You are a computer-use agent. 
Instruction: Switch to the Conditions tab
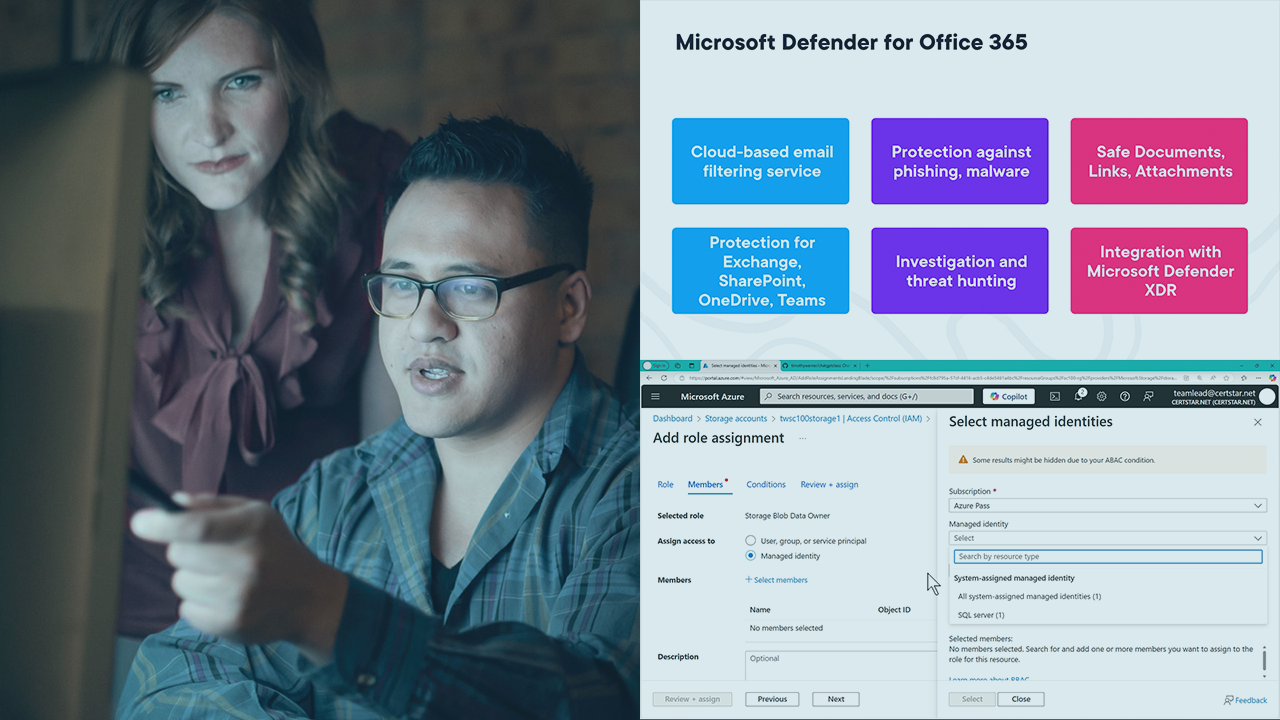pyautogui.click(x=765, y=485)
